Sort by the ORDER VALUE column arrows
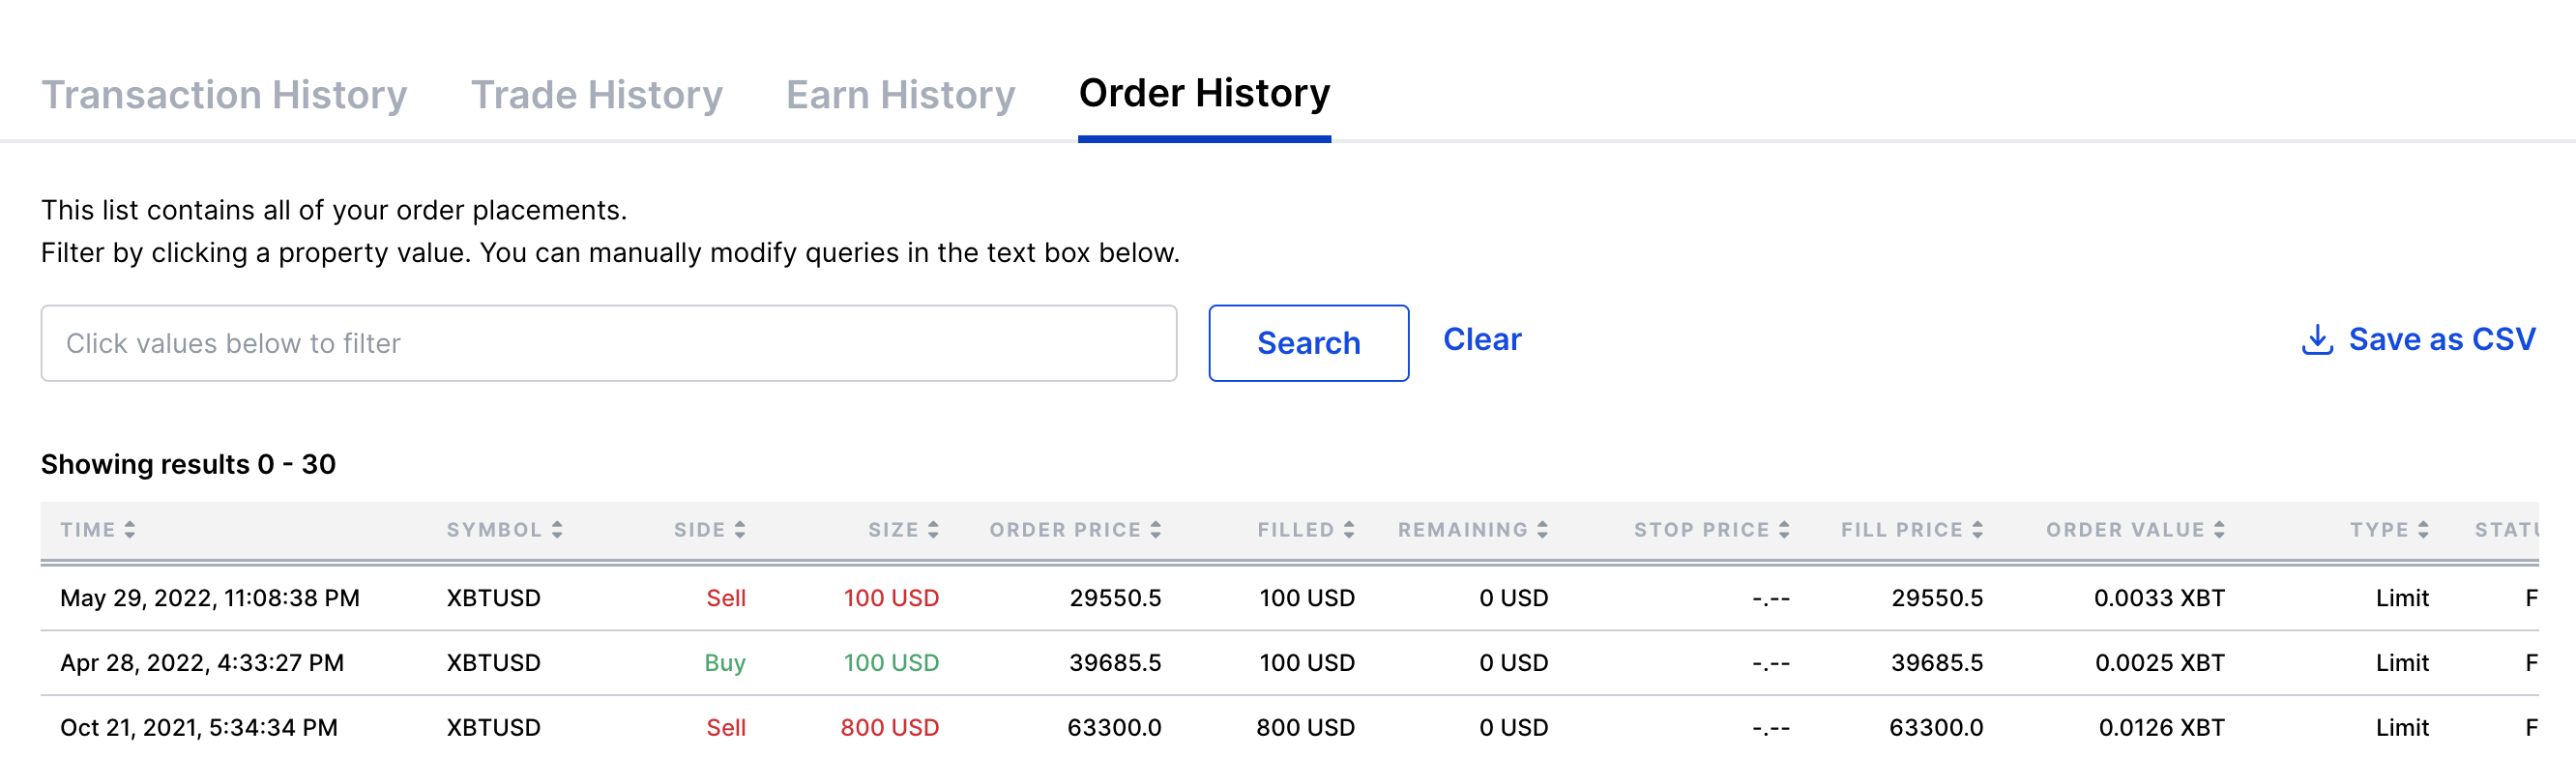The width and height of the screenshot is (2576, 758). (2220, 530)
